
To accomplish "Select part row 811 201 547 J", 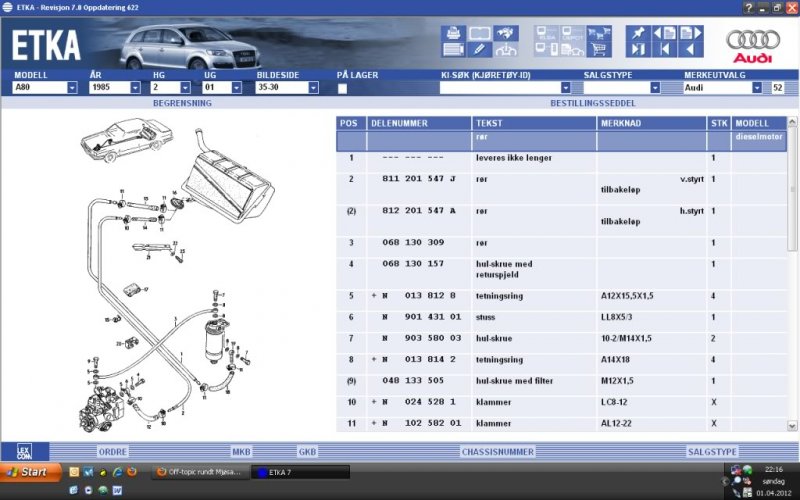I will pyautogui.click(x=418, y=179).
